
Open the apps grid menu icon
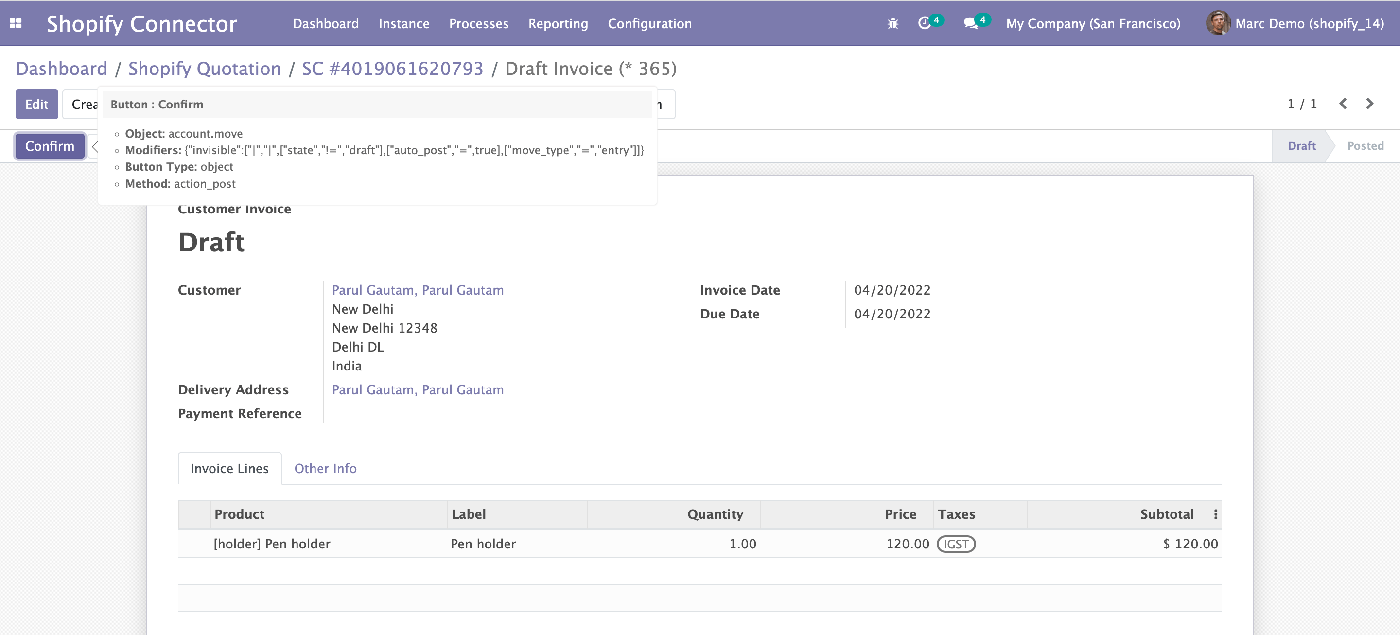point(15,23)
